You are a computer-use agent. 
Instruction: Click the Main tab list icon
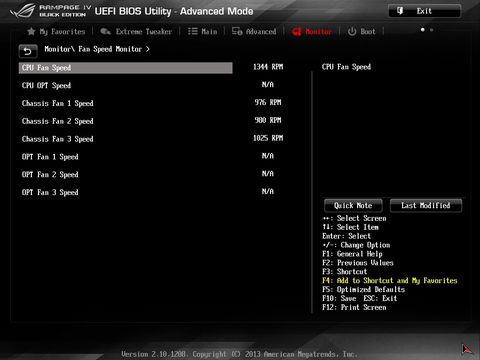tap(193, 31)
